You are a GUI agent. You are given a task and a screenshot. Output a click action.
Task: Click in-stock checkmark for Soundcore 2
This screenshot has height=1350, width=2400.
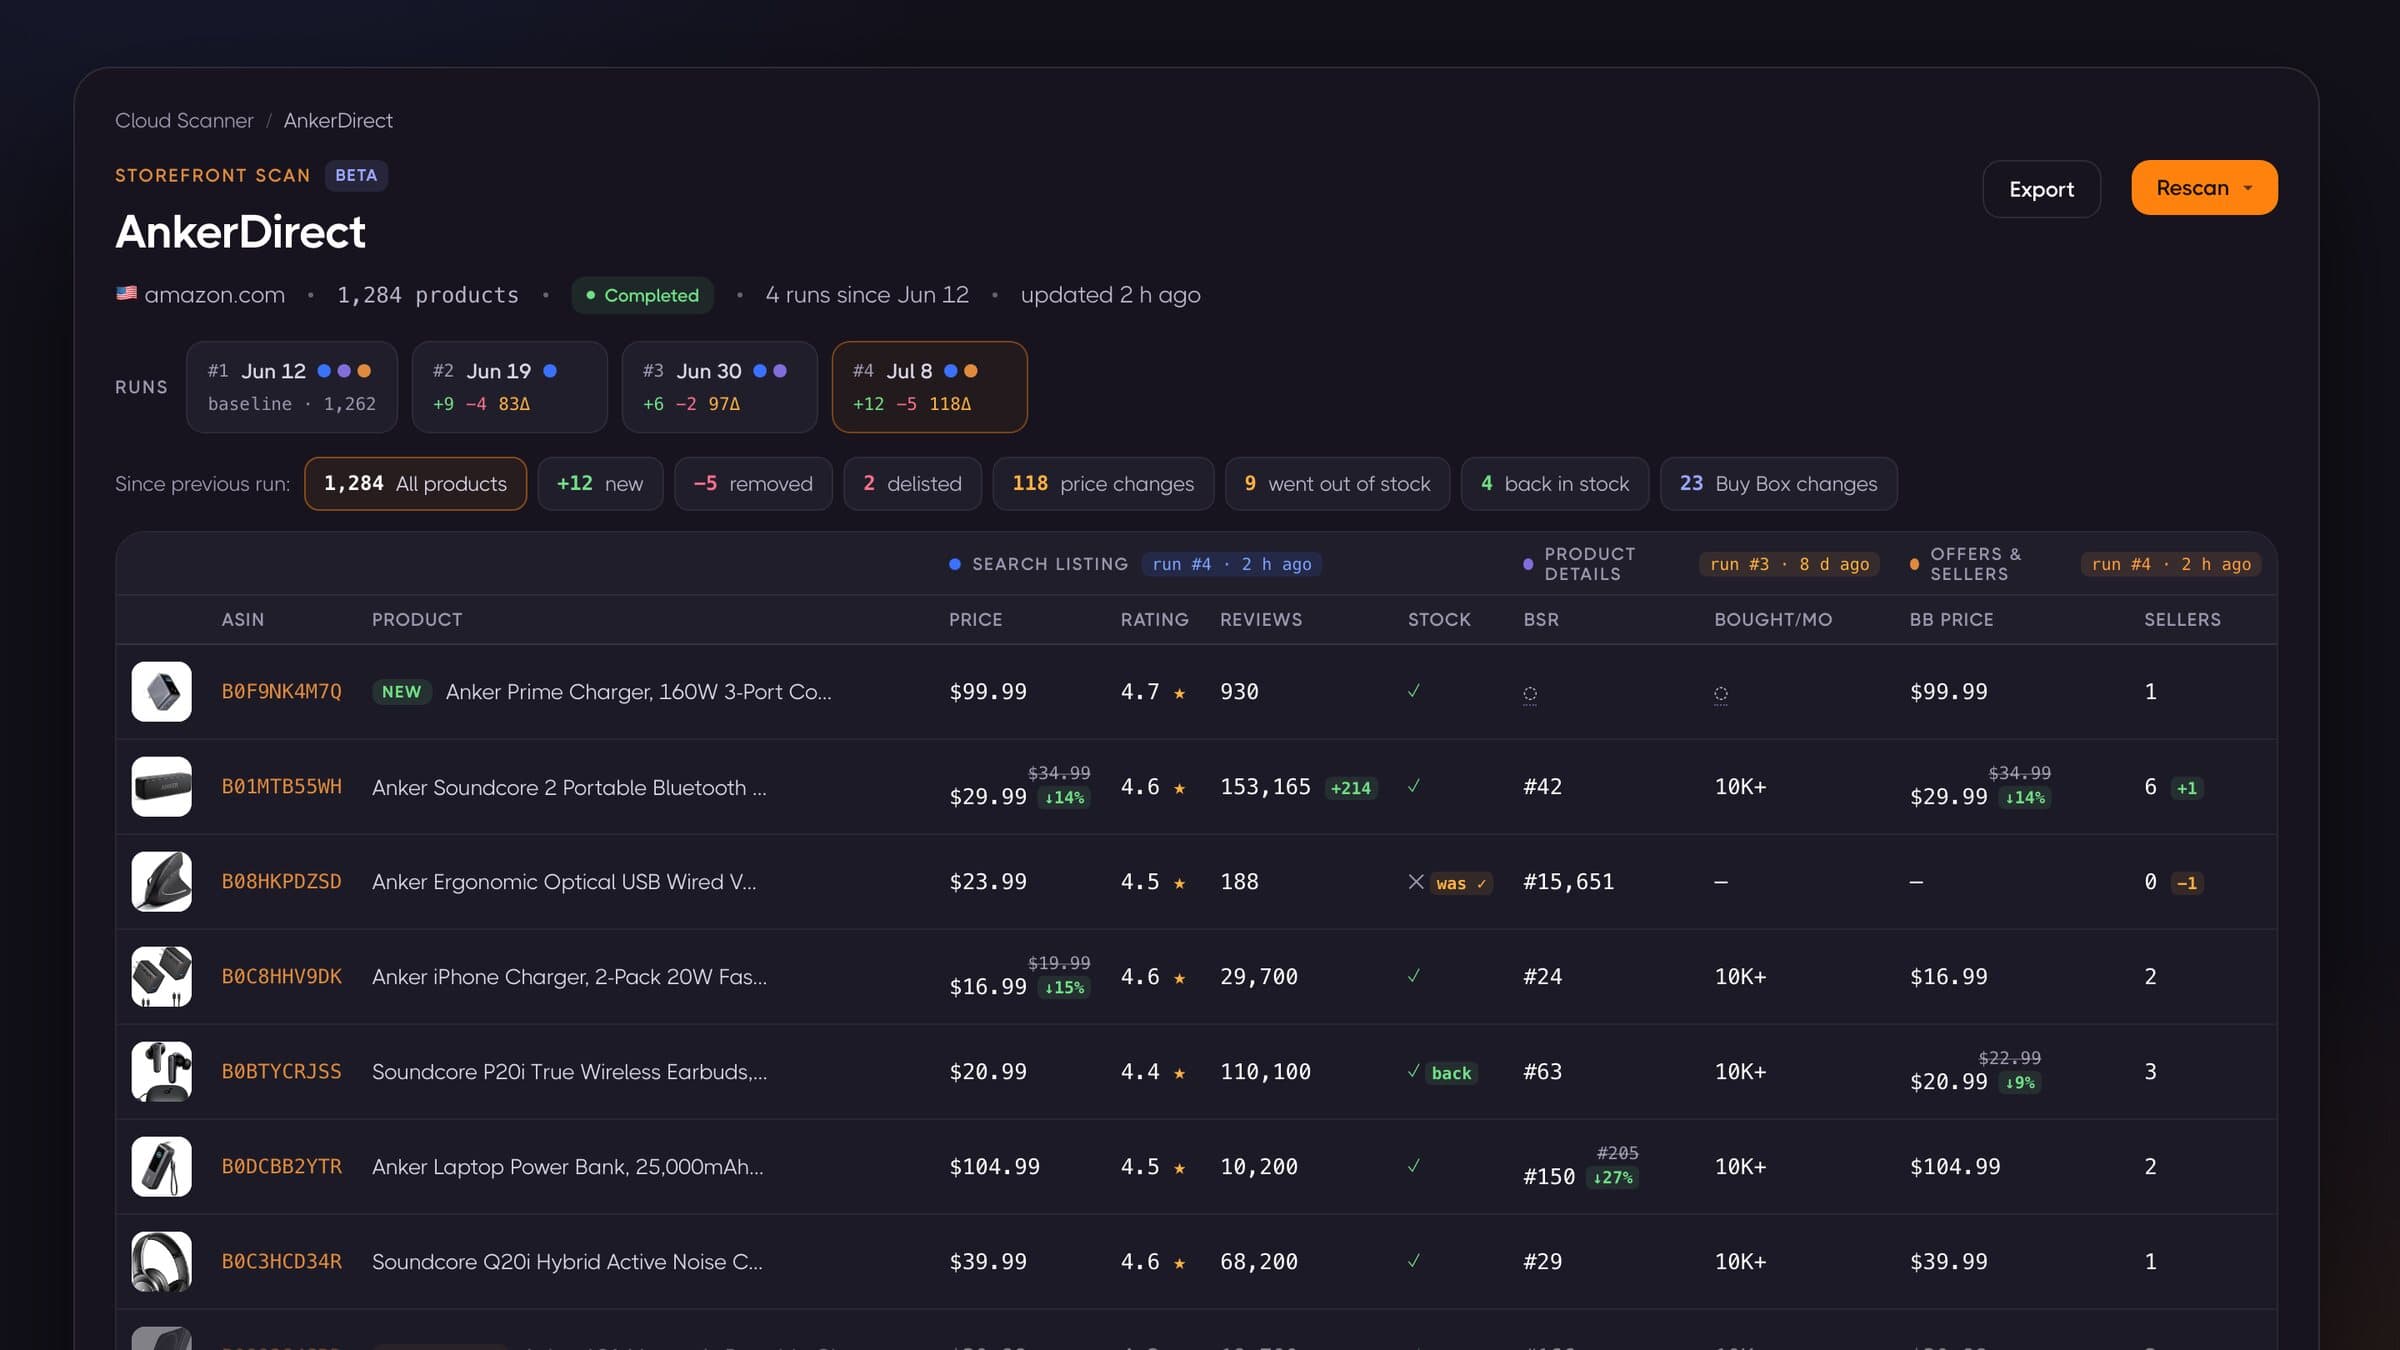(x=1414, y=787)
